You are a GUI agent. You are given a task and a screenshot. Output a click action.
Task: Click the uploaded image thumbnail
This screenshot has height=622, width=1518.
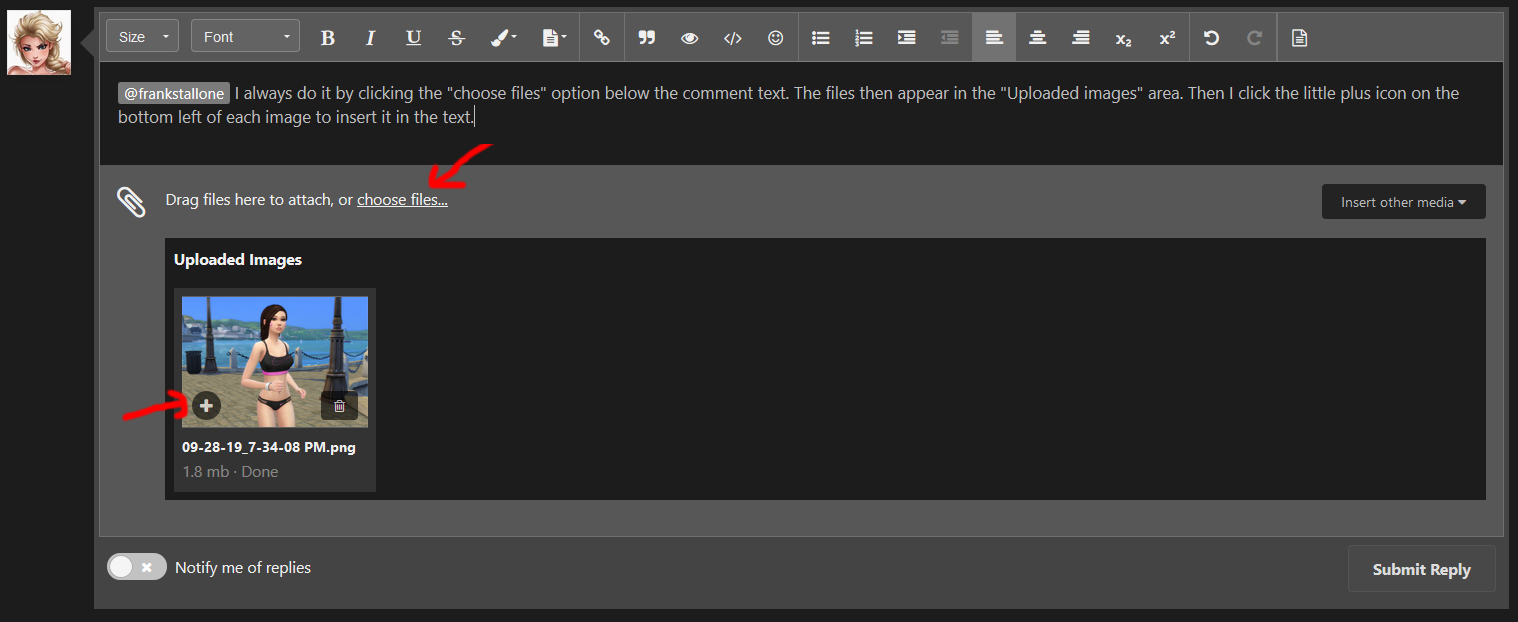click(x=275, y=361)
